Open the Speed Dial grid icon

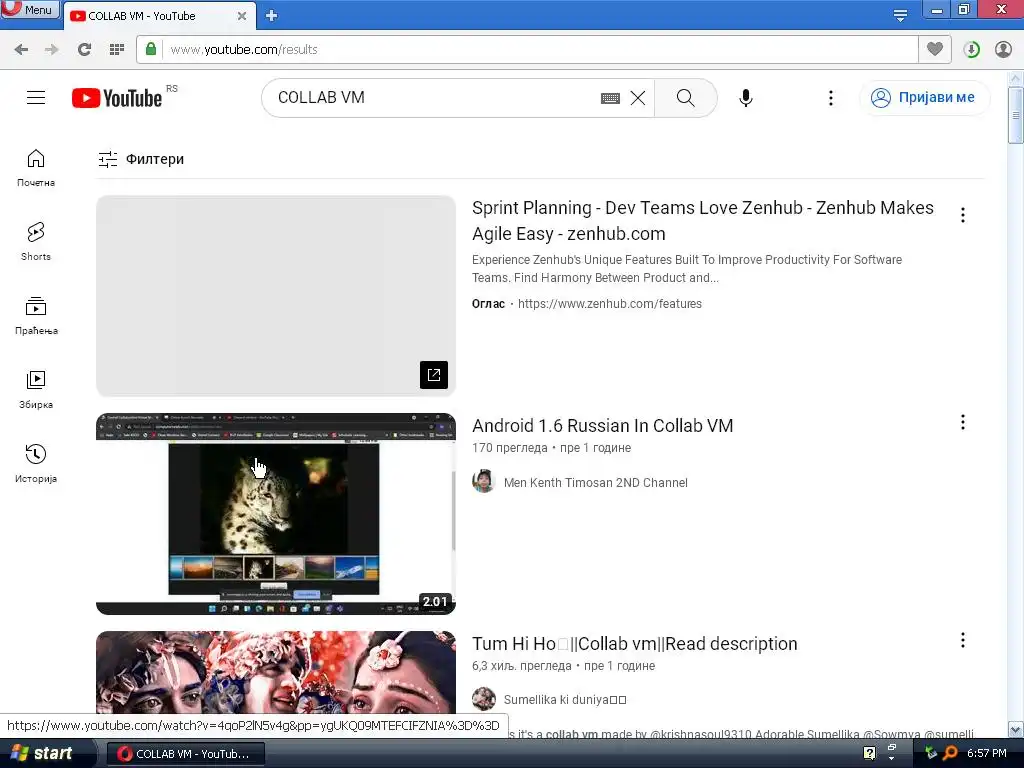pos(117,50)
